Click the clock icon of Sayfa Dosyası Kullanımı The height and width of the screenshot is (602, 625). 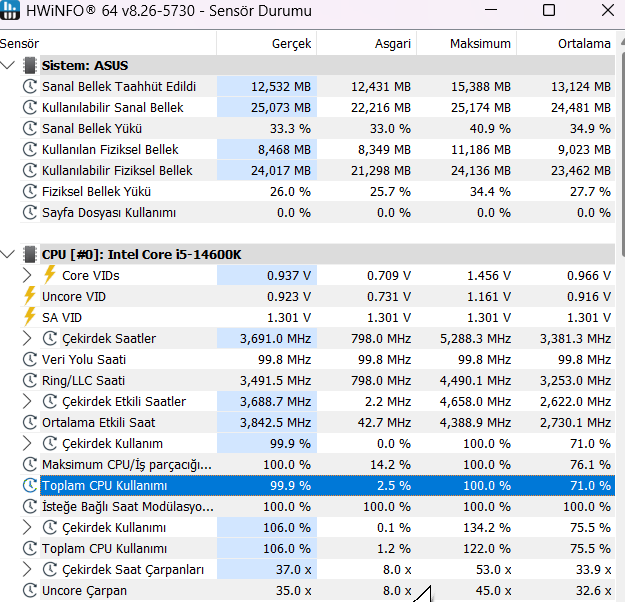[x=30, y=212]
